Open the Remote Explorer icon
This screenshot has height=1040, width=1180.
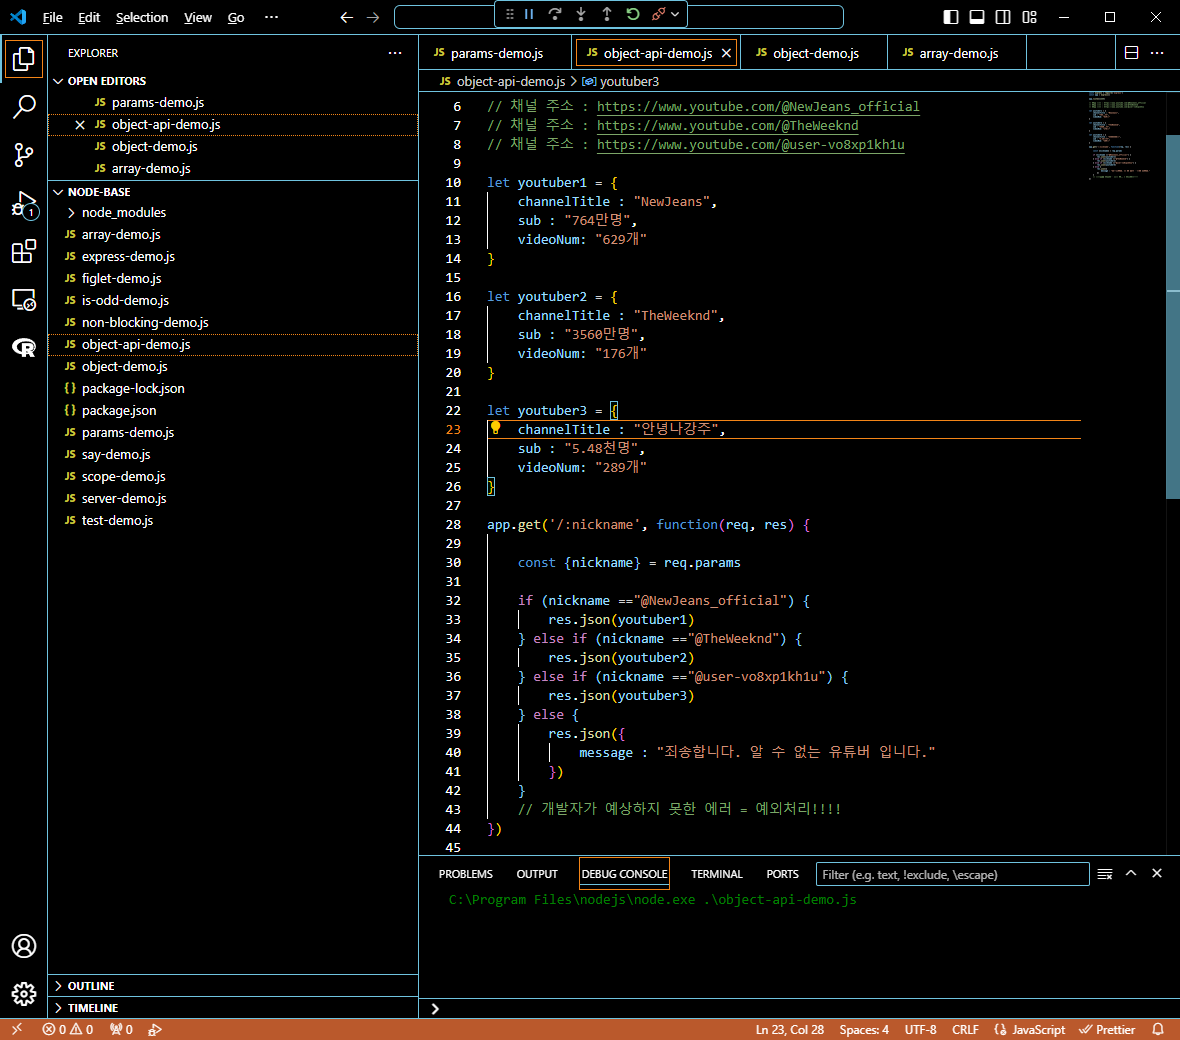(23, 300)
